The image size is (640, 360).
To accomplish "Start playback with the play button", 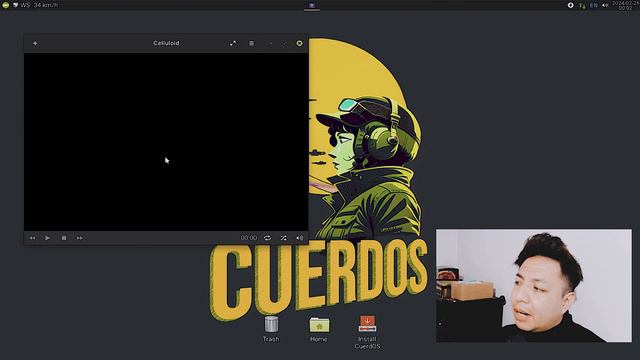I will coord(48,238).
